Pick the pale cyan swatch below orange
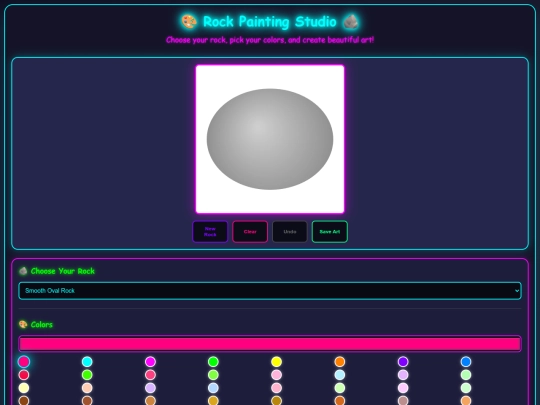 pyautogui.click(x=340, y=375)
